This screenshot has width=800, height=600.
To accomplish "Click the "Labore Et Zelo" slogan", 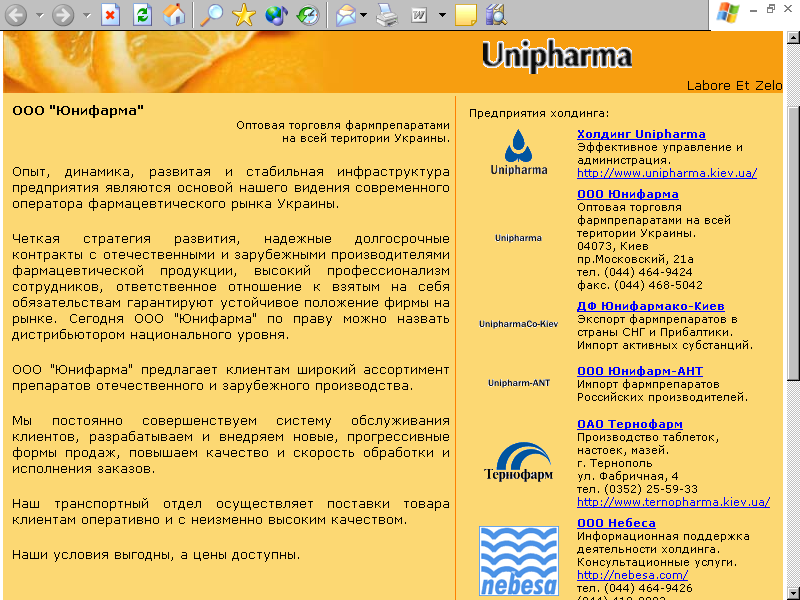I will [734, 85].
